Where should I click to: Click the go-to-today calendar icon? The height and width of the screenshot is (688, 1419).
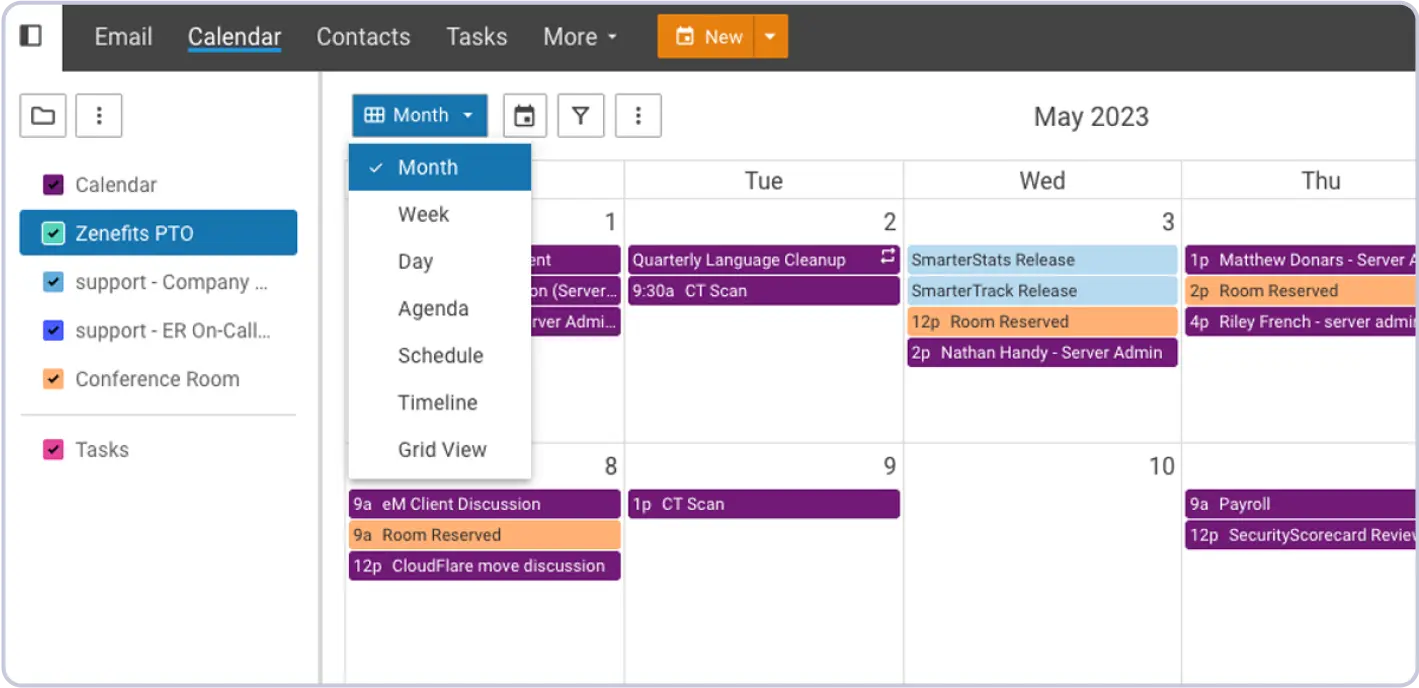point(524,116)
